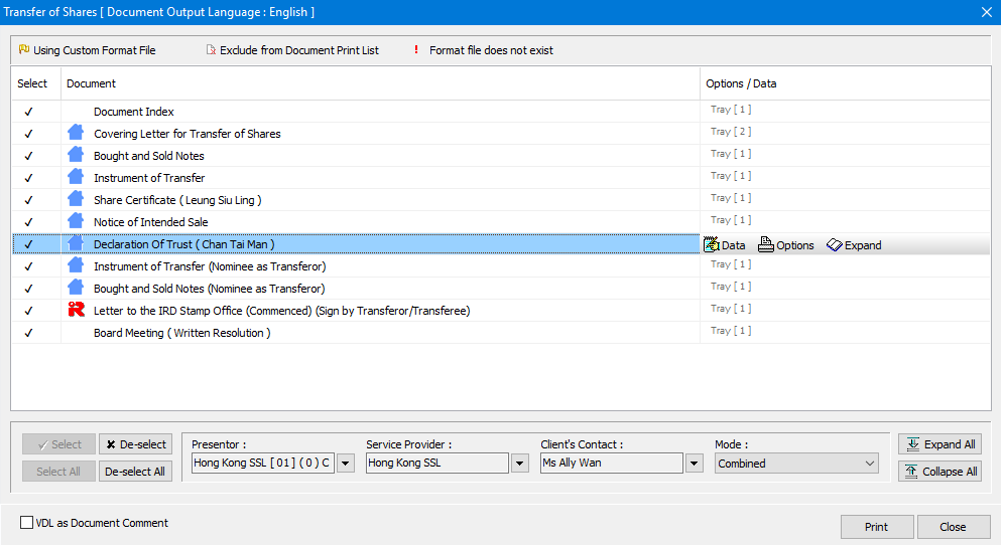The width and height of the screenshot is (1001, 545).
Task: Click blue icon beside Notice of Intended Sale
Action: 75,221
